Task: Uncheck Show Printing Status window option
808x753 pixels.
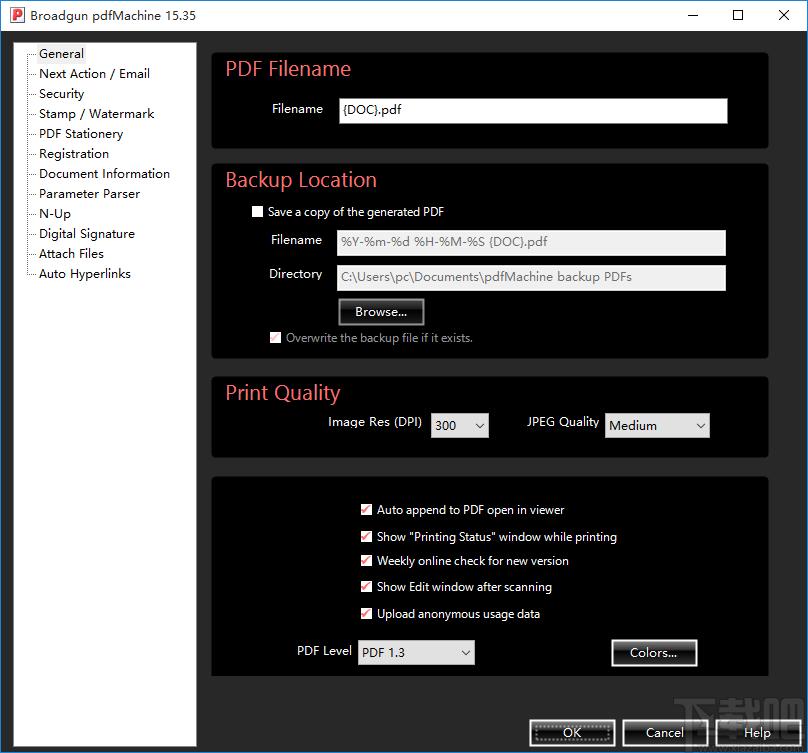Action: pos(366,537)
